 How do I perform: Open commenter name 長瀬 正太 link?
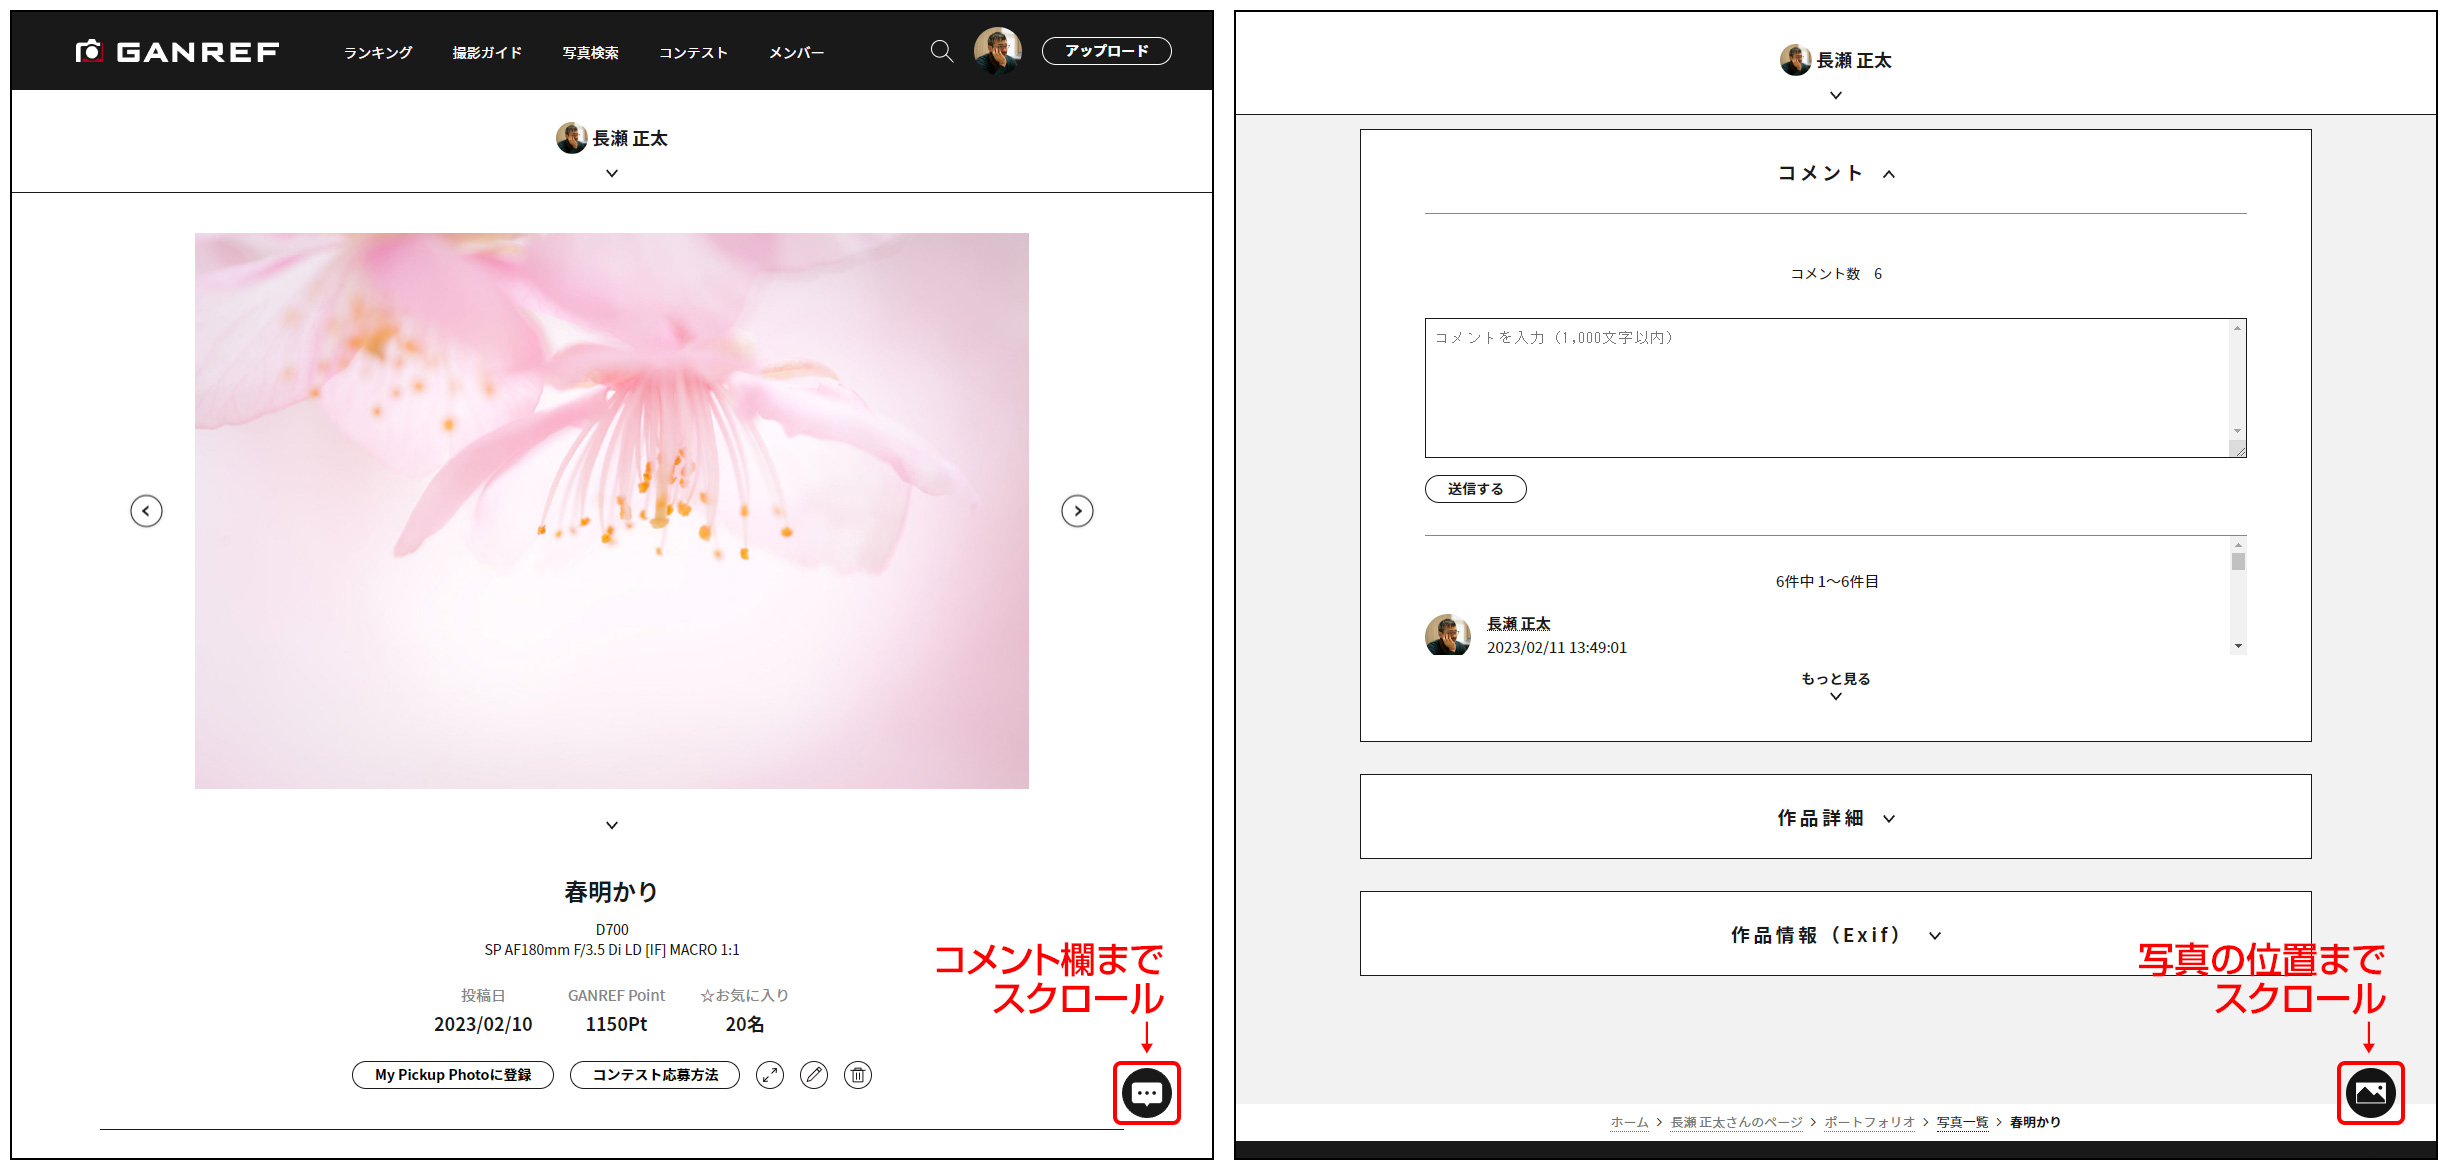point(1519,624)
